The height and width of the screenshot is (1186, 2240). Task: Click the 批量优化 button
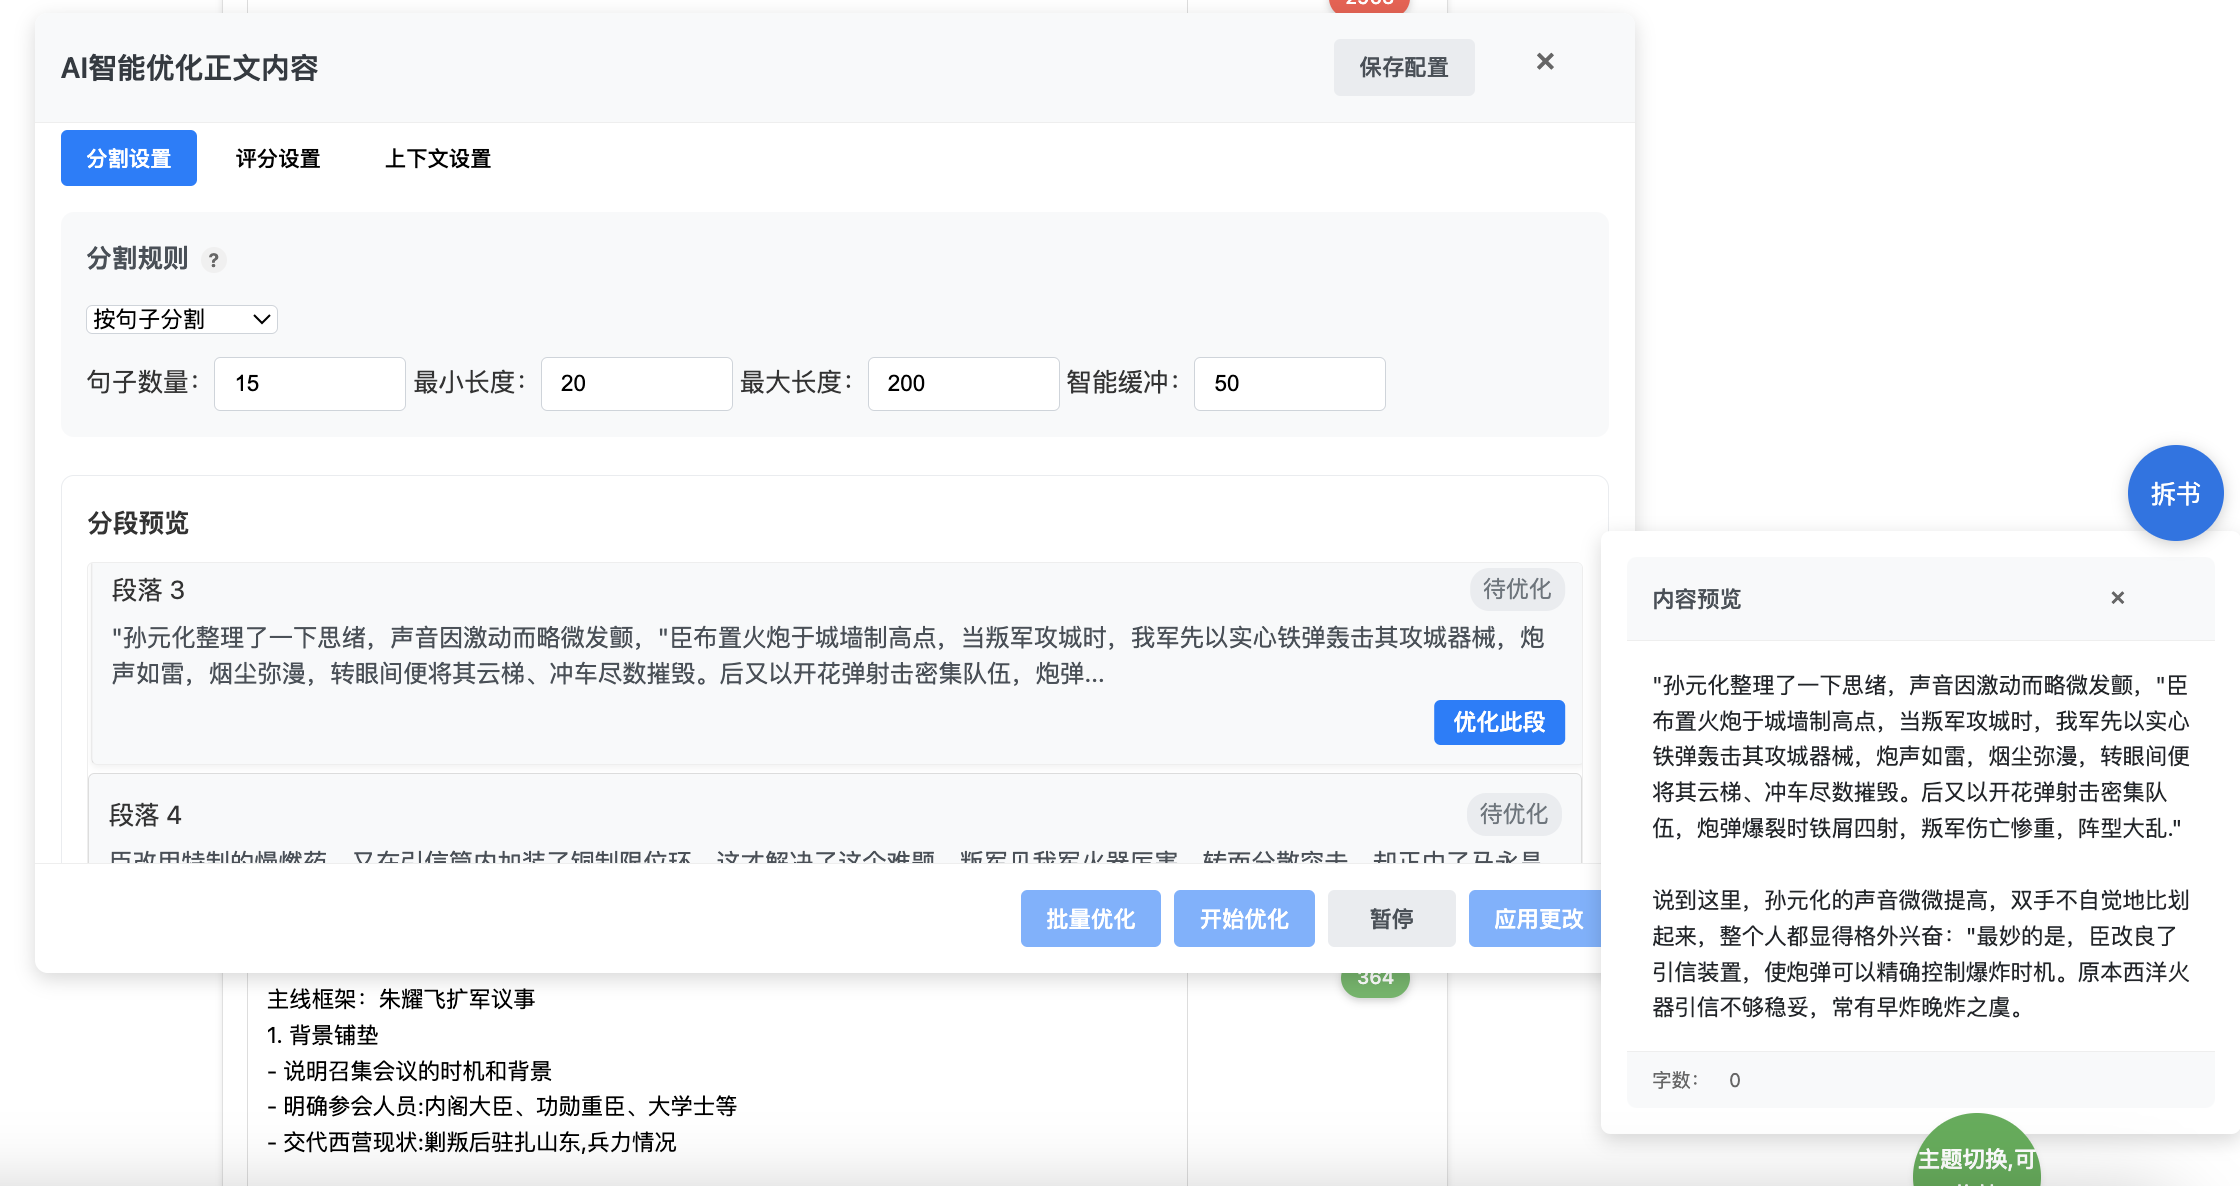pos(1090,918)
